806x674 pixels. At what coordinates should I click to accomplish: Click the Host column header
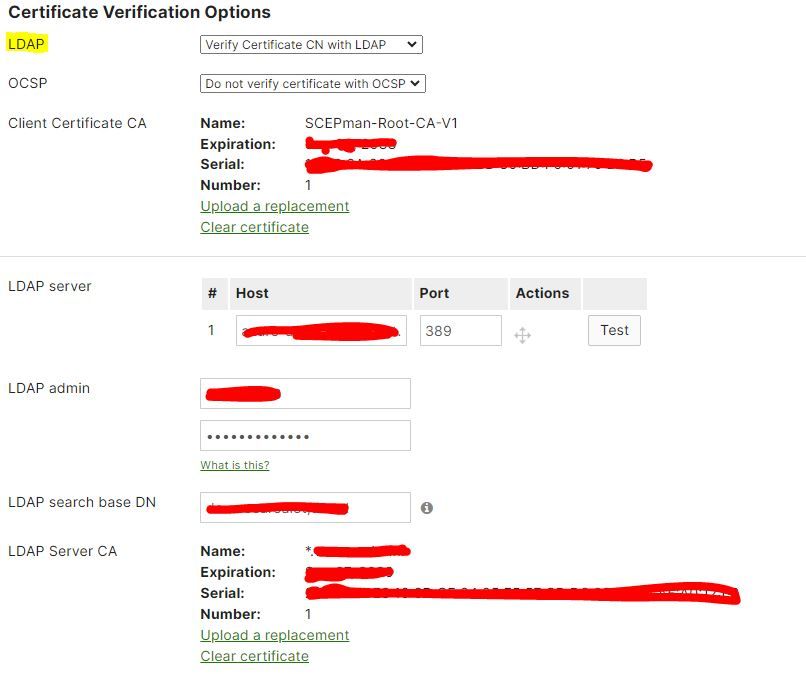(x=252, y=293)
